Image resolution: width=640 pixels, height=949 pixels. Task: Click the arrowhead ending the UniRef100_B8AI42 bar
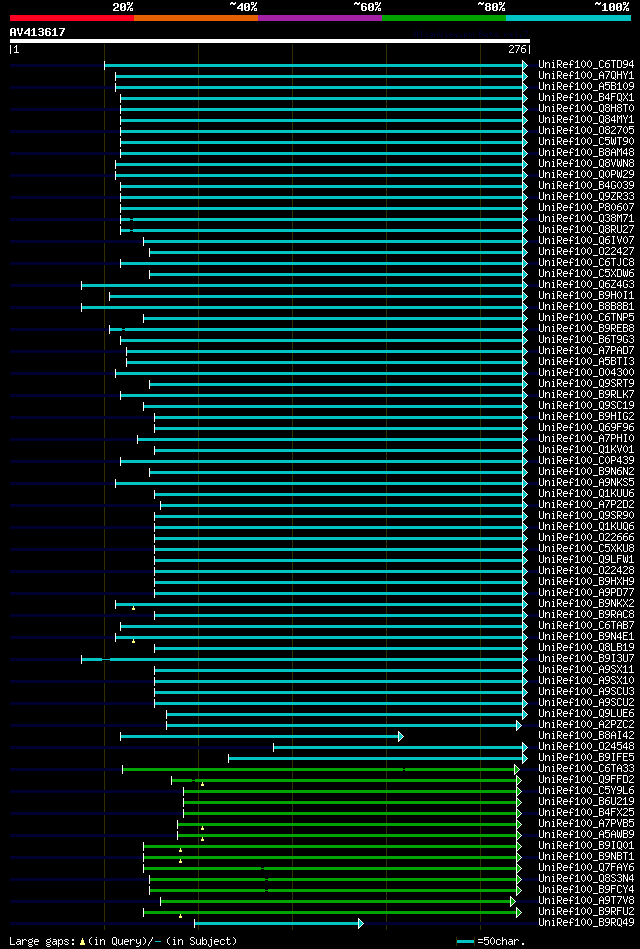pos(400,736)
